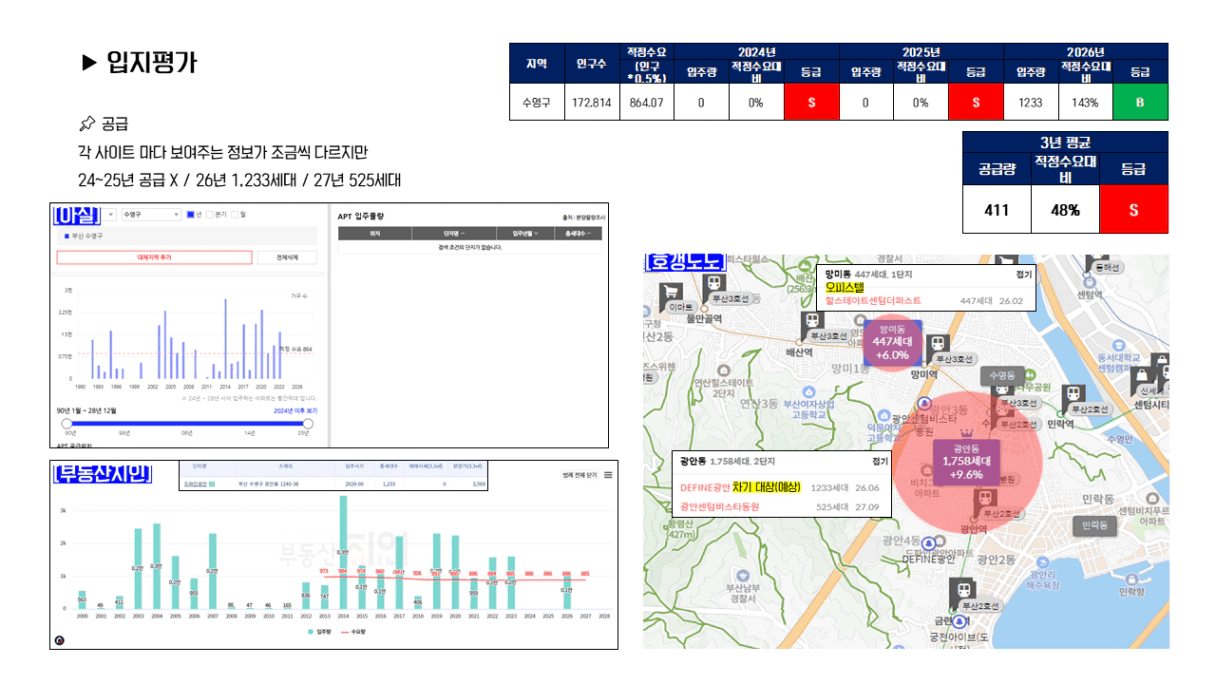Collapse the 망미동 popup with 접기
Viewport: 1216px width, 684px height.
[x=1023, y=273]
